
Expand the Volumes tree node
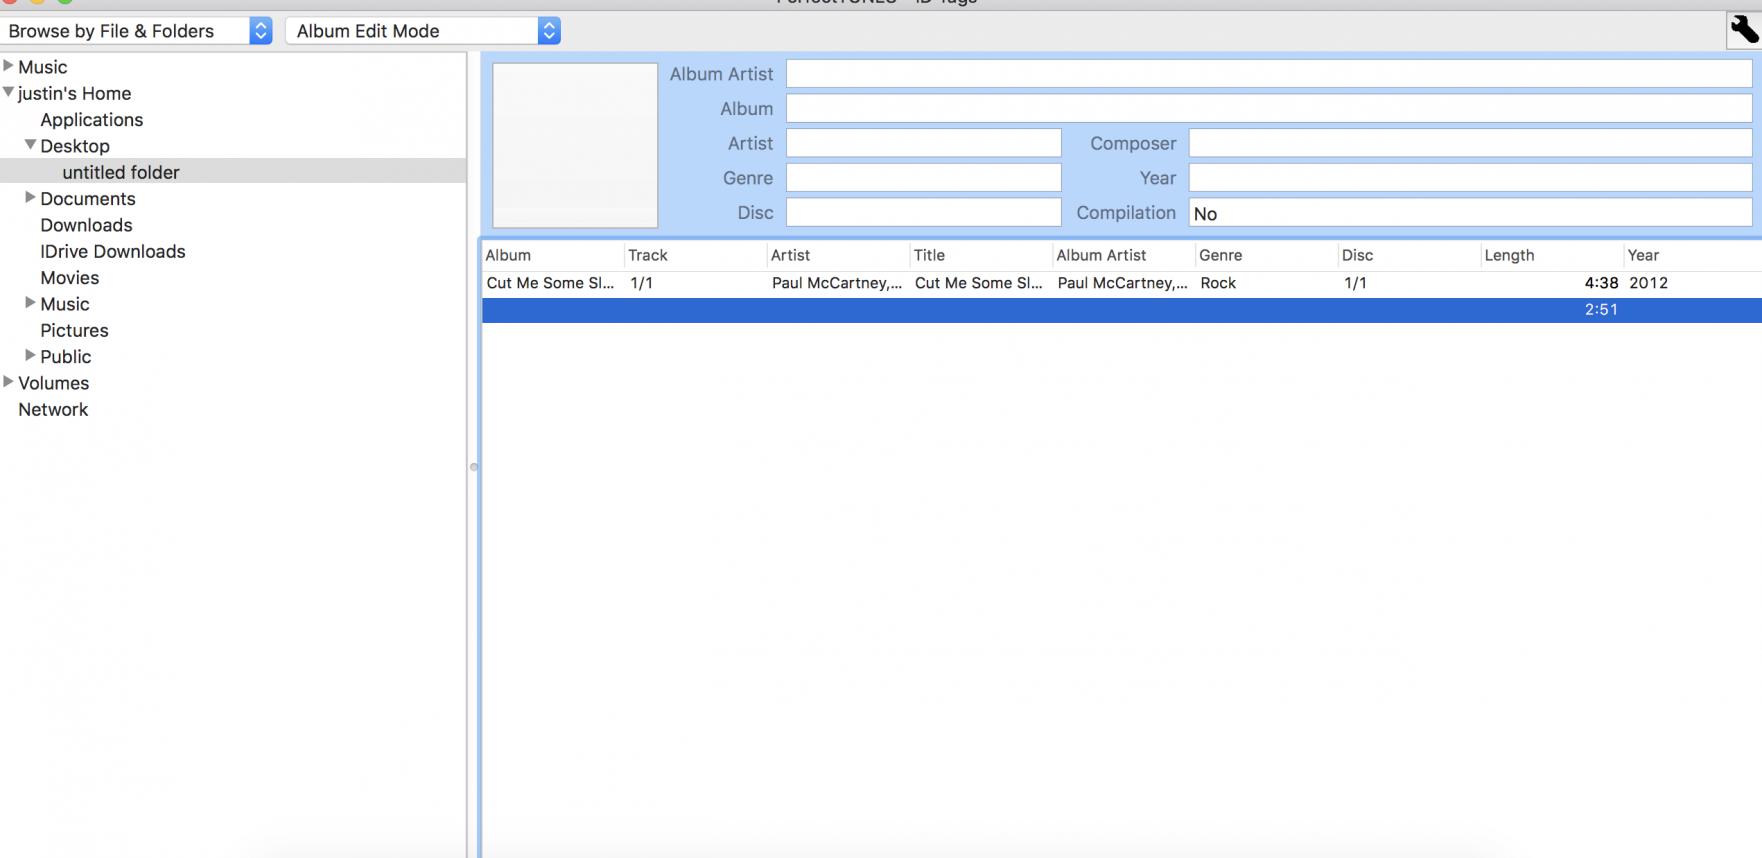tap(8, 382)
